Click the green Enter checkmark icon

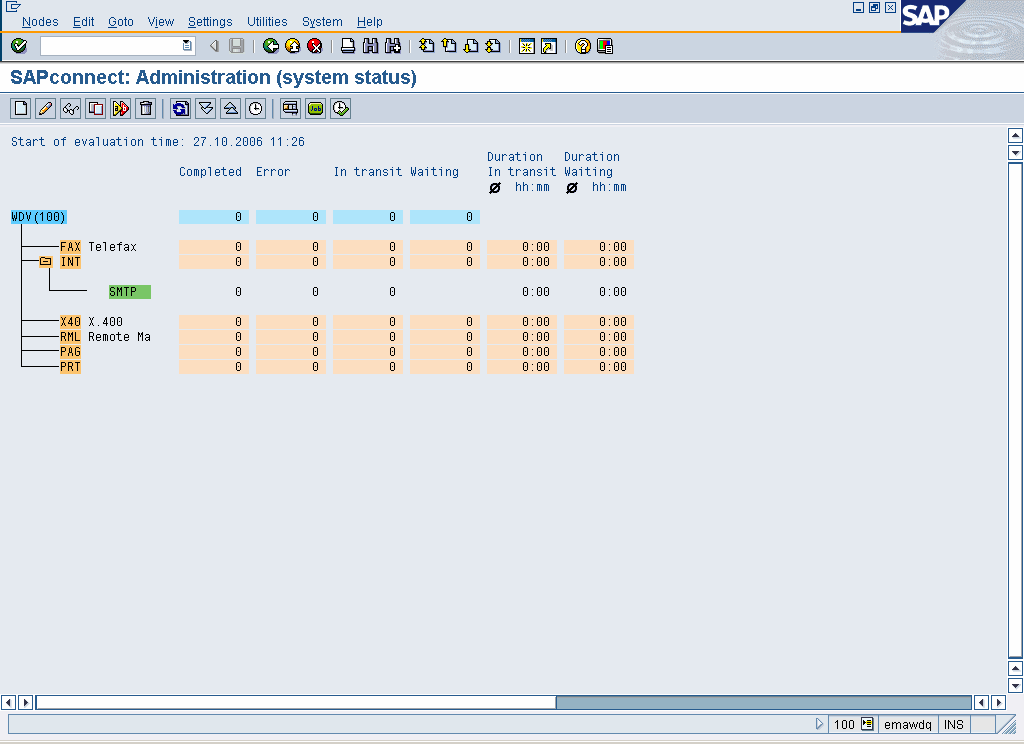point(19,46)
